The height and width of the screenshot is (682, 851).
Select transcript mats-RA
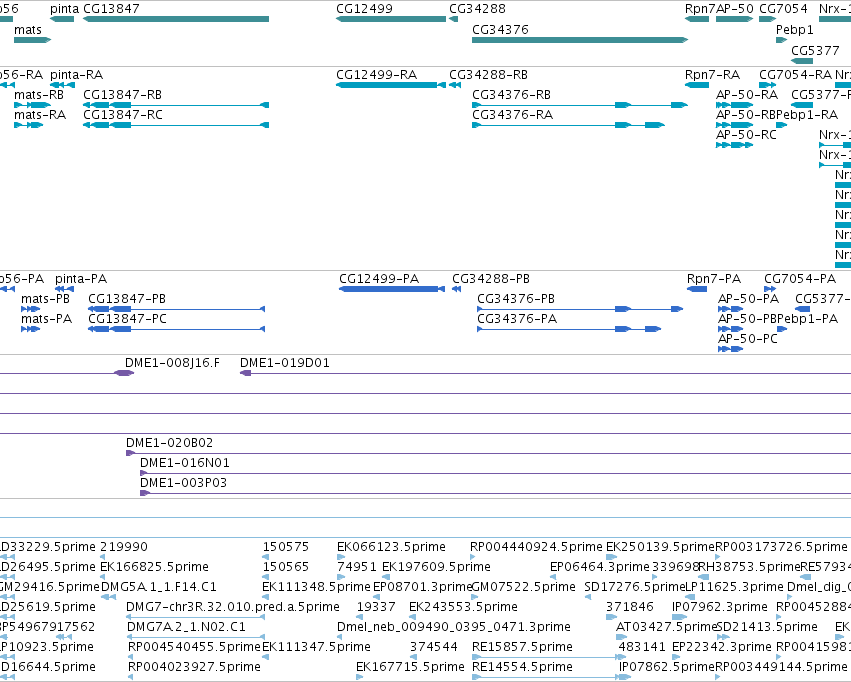pyautogui.click(x=29, y=125)
